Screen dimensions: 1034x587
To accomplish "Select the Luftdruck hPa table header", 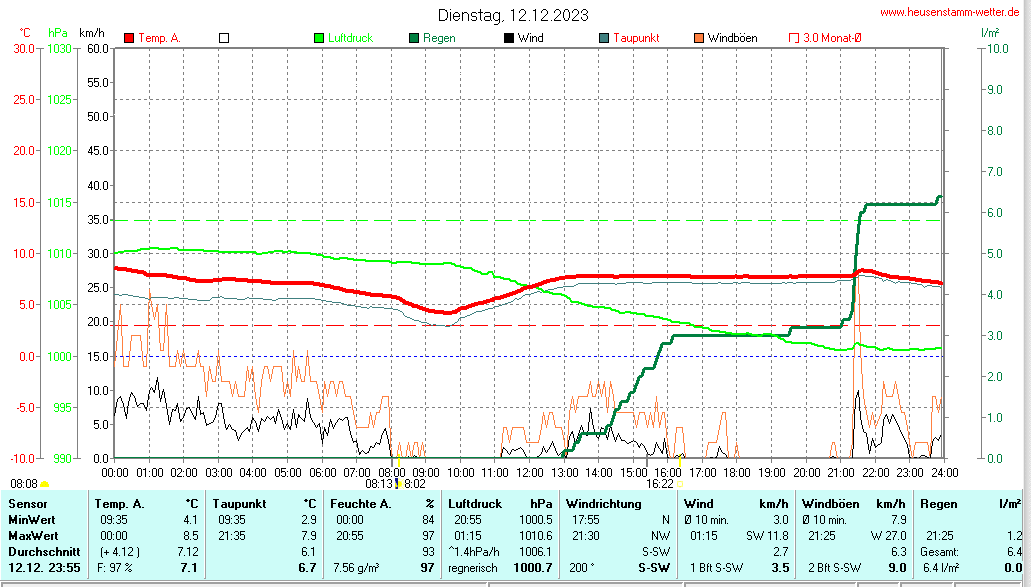I will coord(500,503).
